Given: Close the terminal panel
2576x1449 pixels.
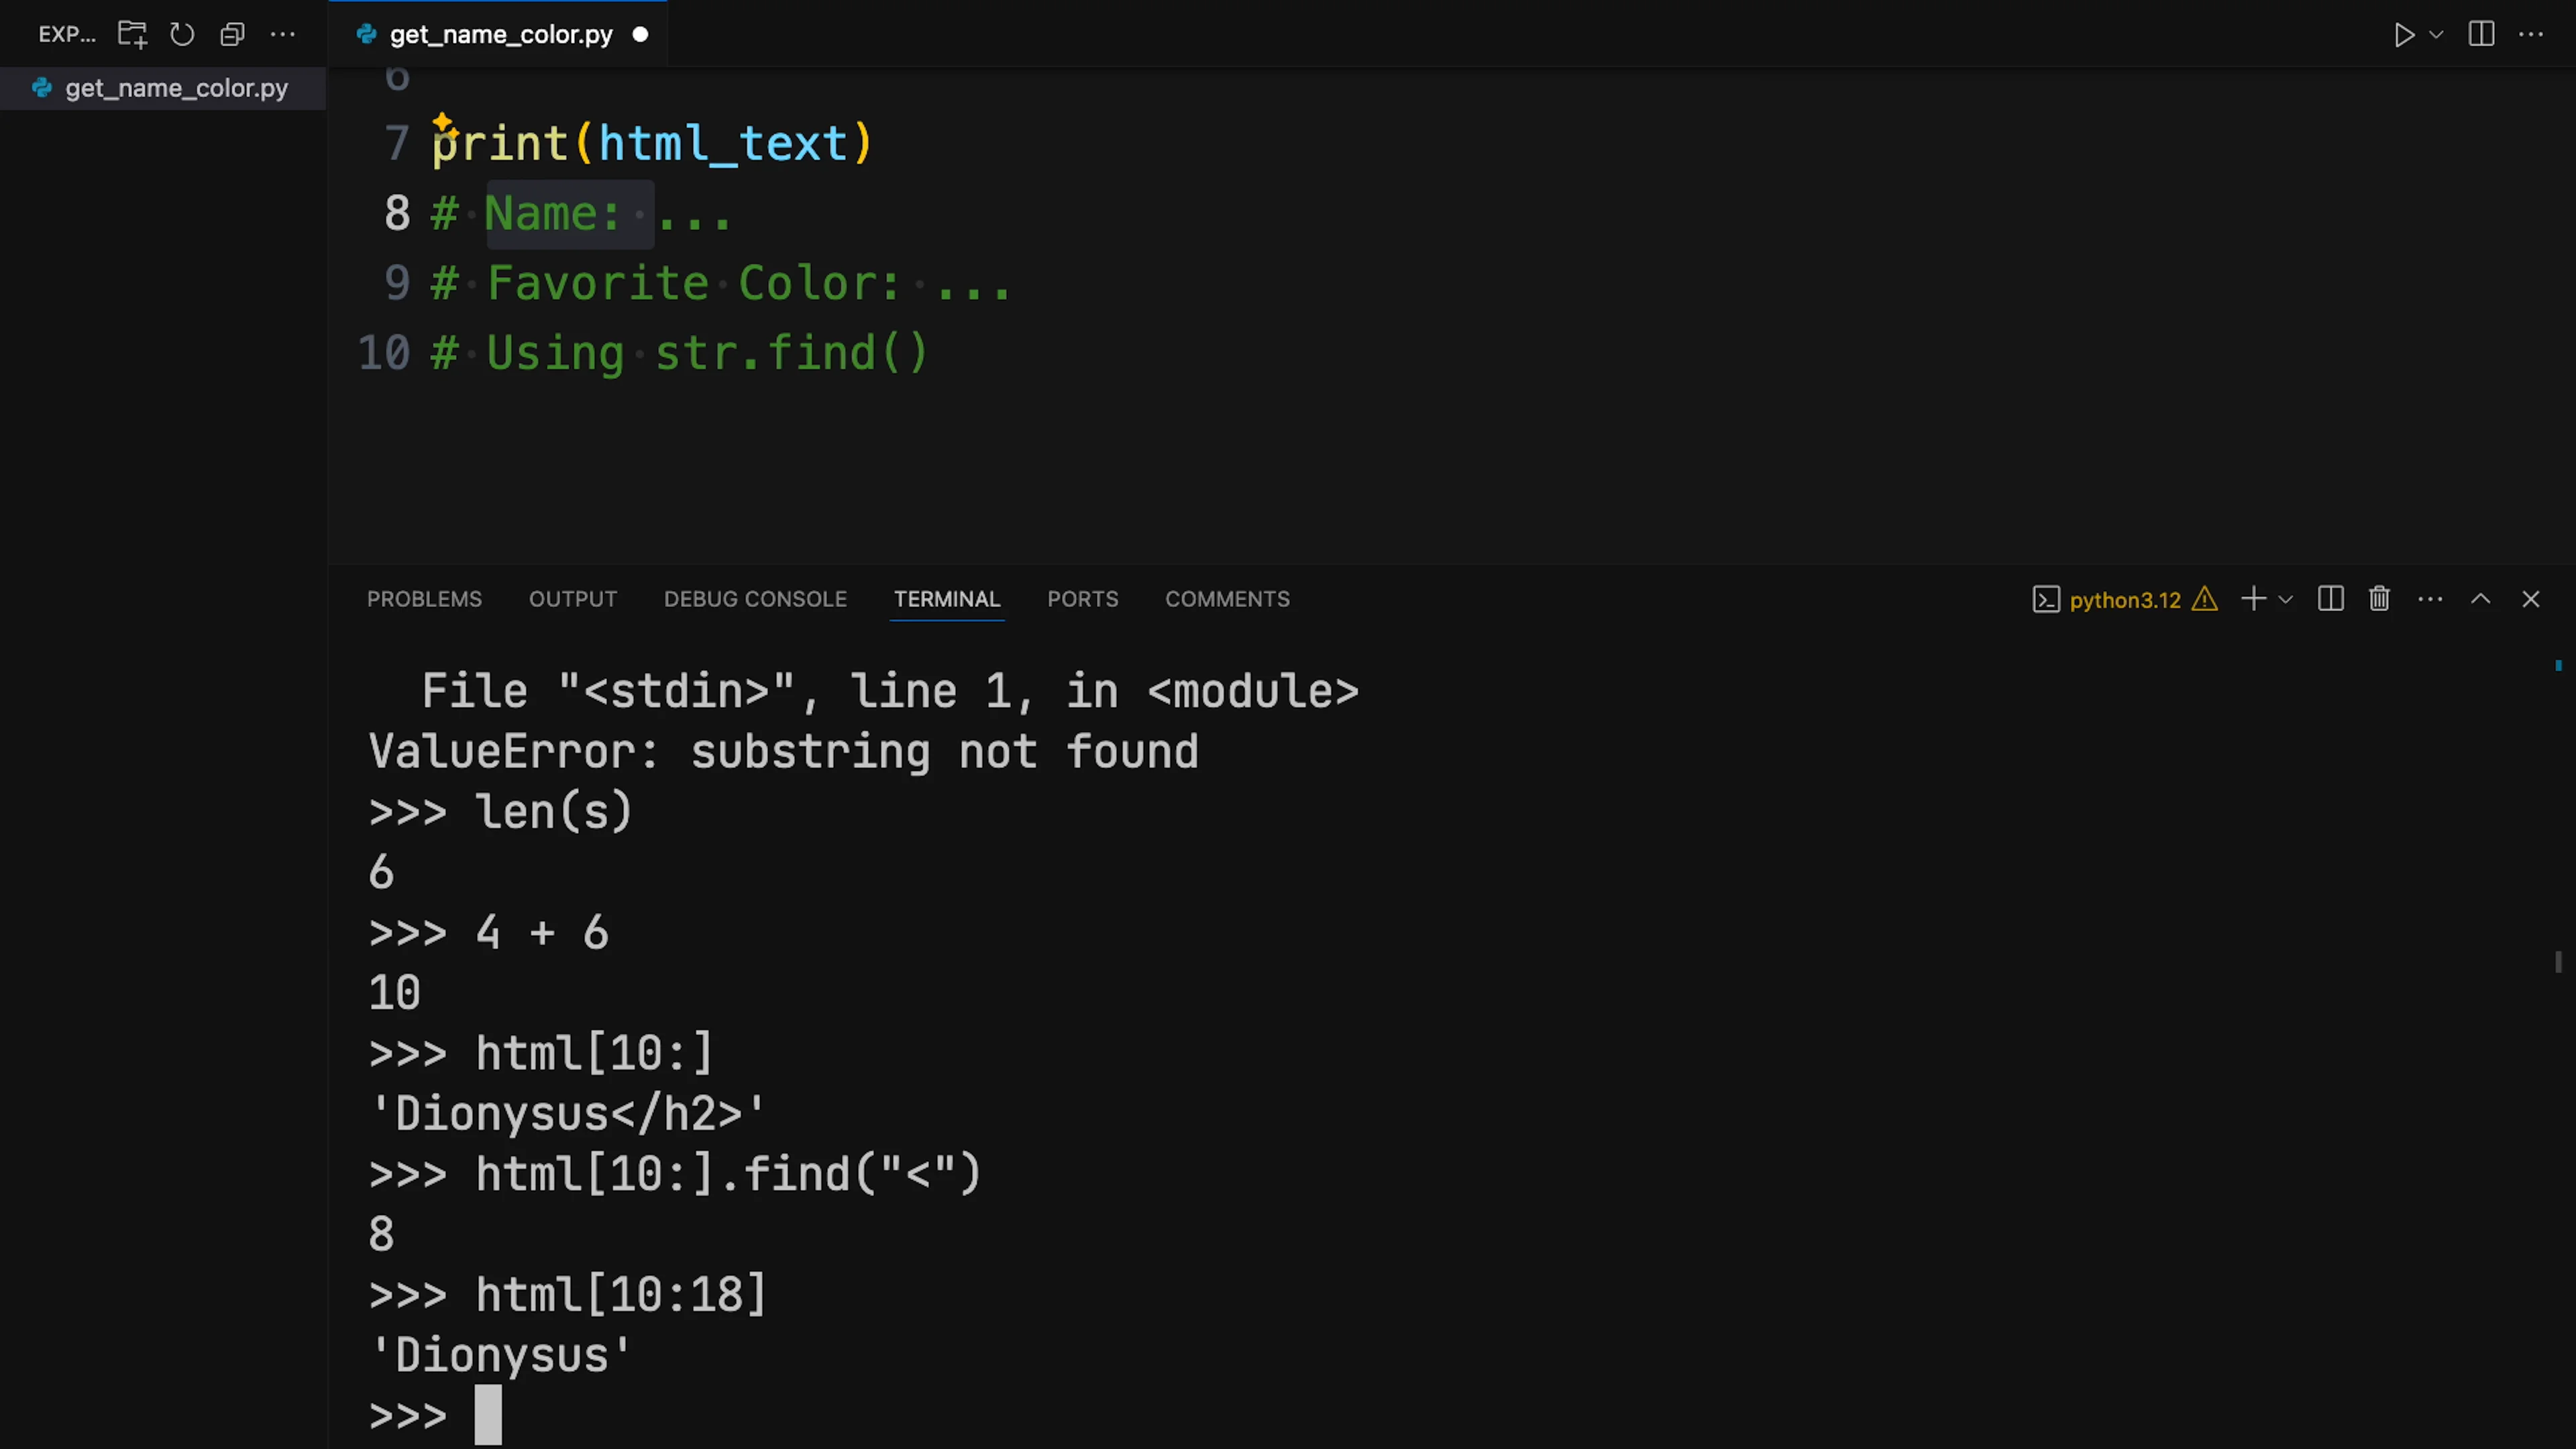Looking at the screenshot, I should [x=2531, y=599].
